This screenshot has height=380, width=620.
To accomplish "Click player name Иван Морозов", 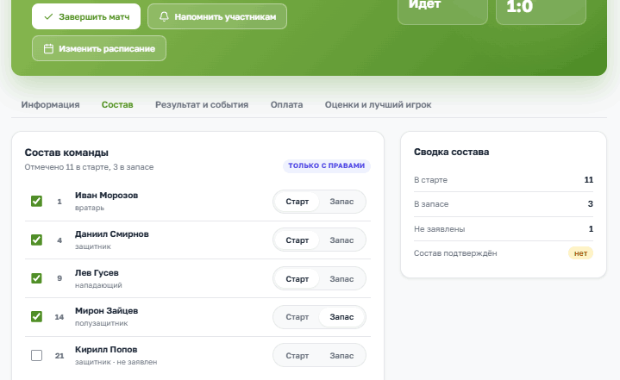I will tap(106, 195).
